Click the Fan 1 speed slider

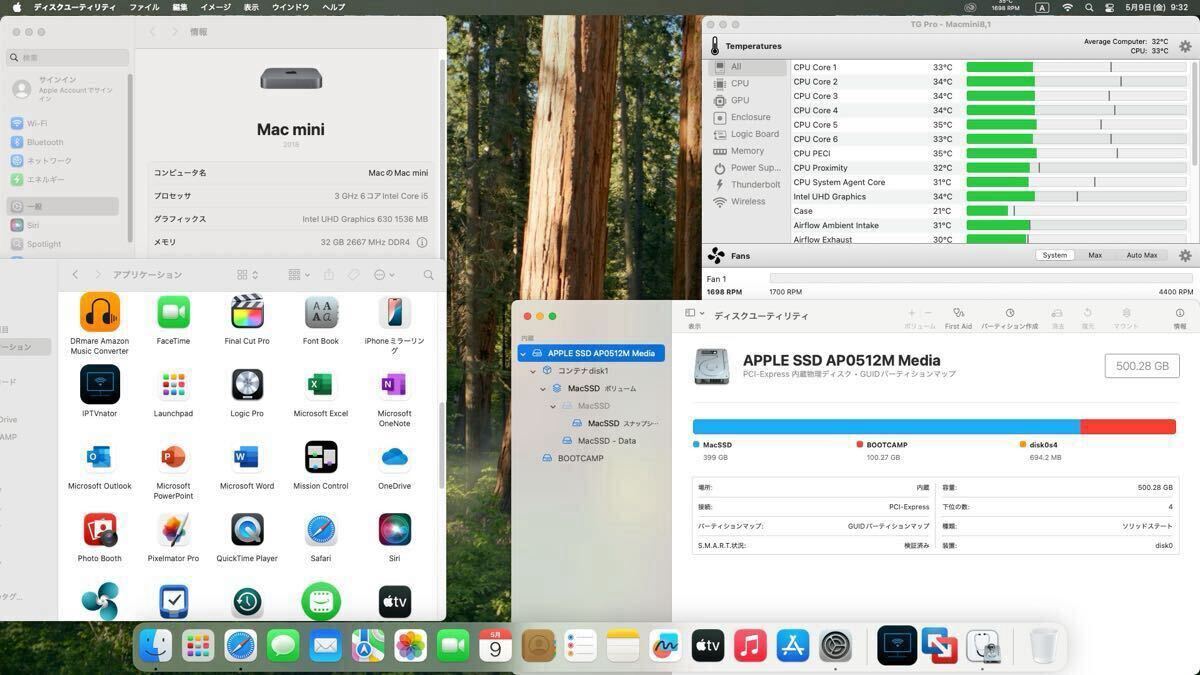(980, 279)
